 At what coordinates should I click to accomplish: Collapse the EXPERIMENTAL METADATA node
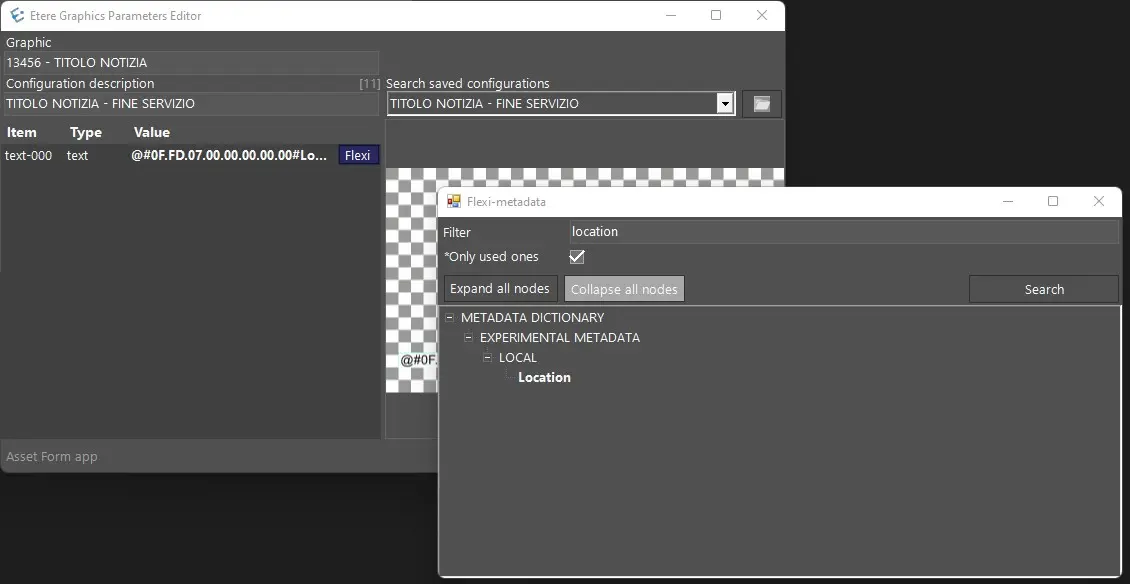pyautogui.click(x=469, y=338)
